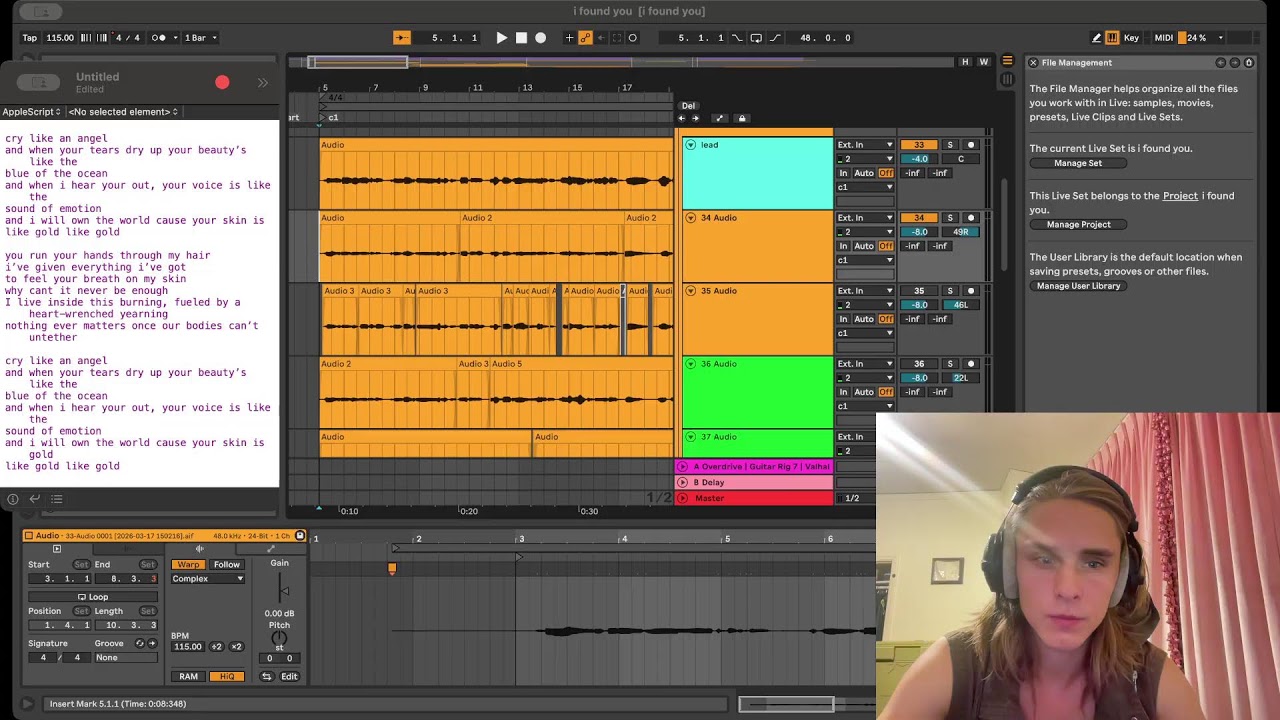Click the W button beside the overview
The height and width of the screenshot is (720, 1280).
point(984,62)
